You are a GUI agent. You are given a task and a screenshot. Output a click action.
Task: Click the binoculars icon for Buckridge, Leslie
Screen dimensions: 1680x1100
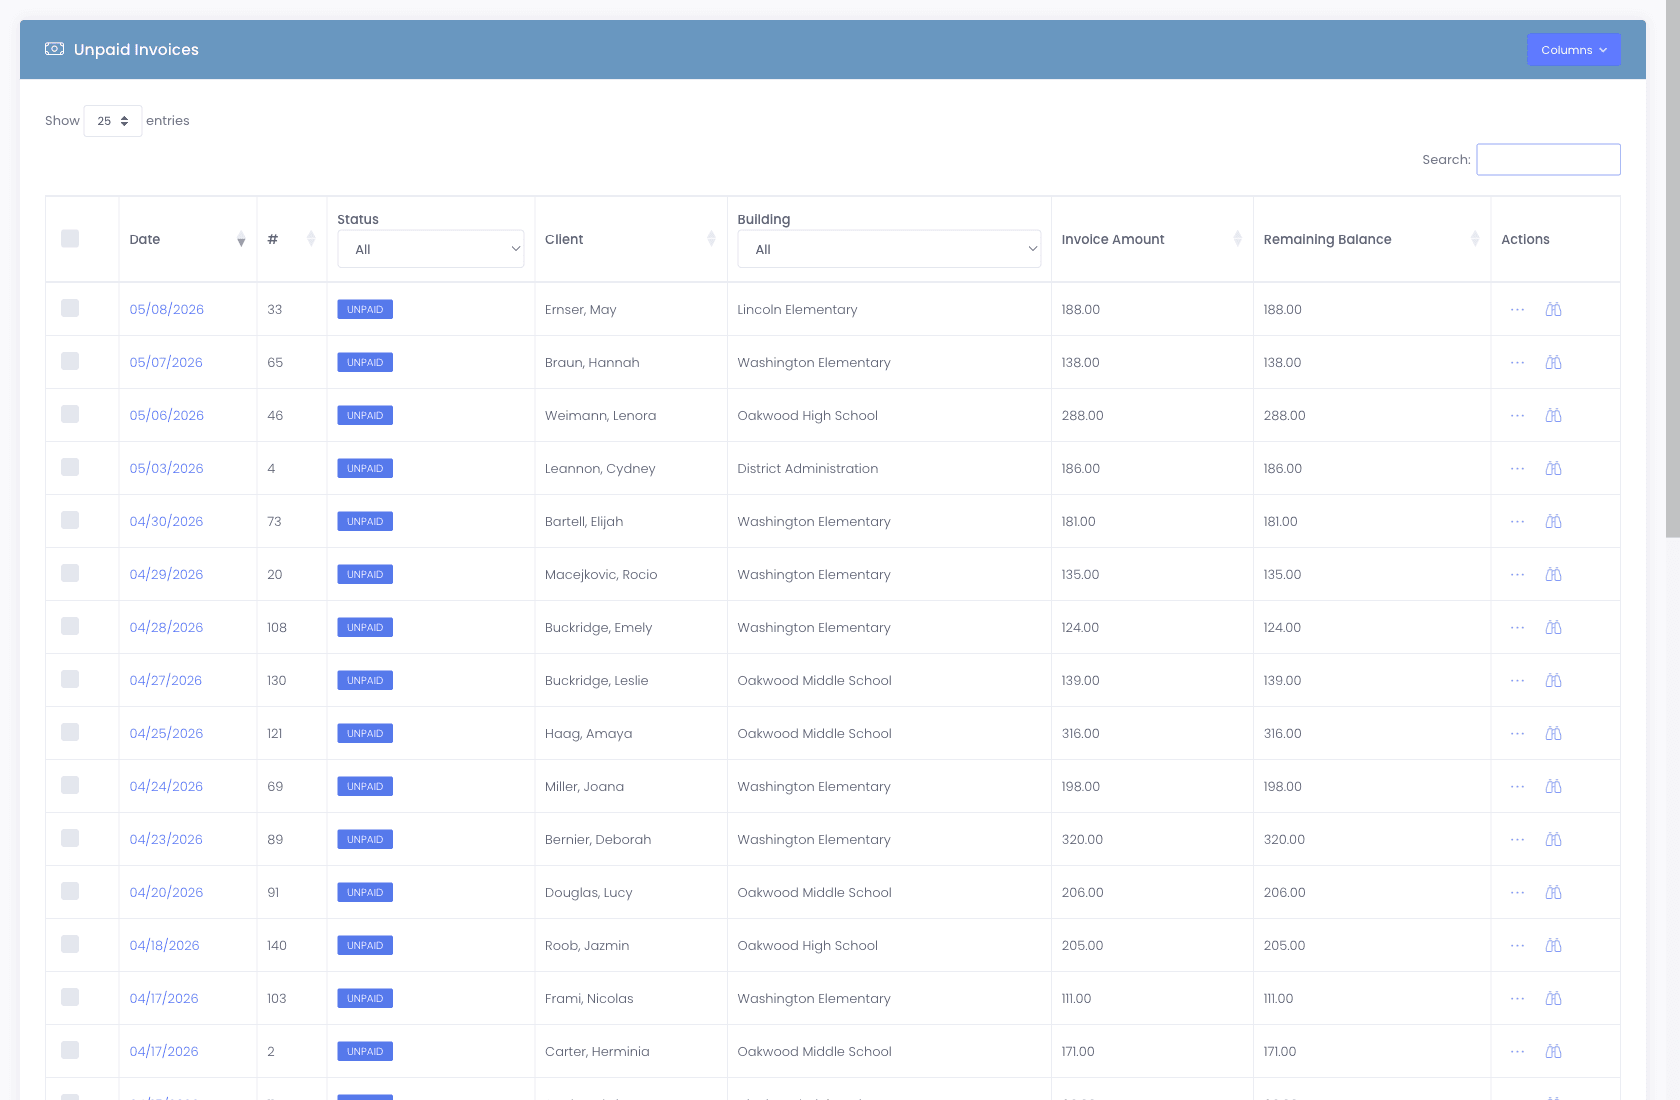(x=1553, y=681)
